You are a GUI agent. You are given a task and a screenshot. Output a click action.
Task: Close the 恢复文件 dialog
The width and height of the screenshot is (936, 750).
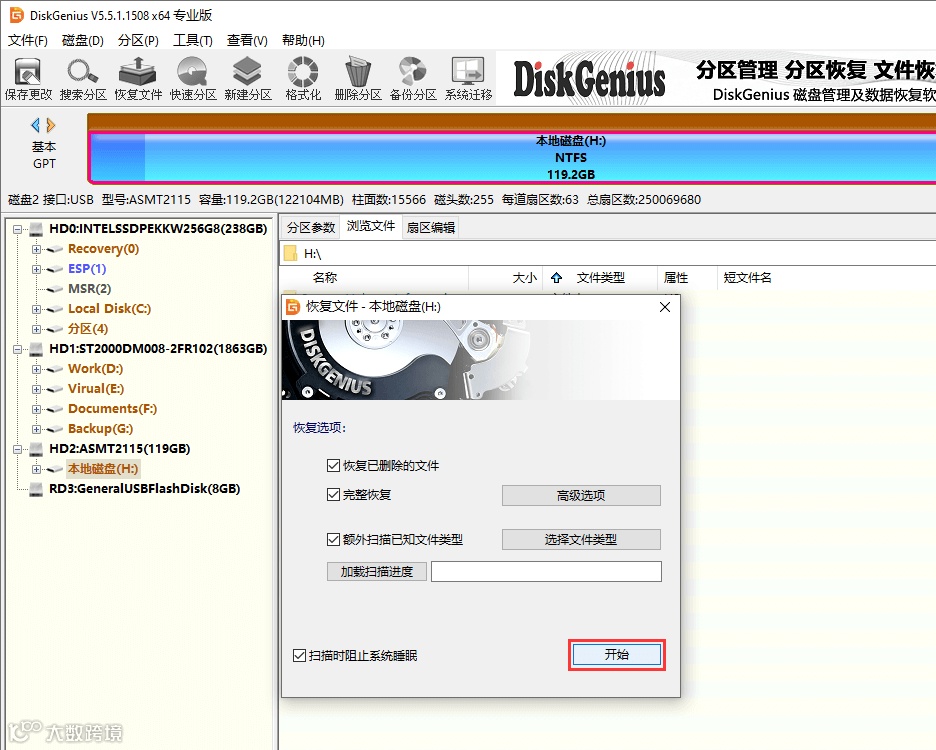tap(665, 307)
